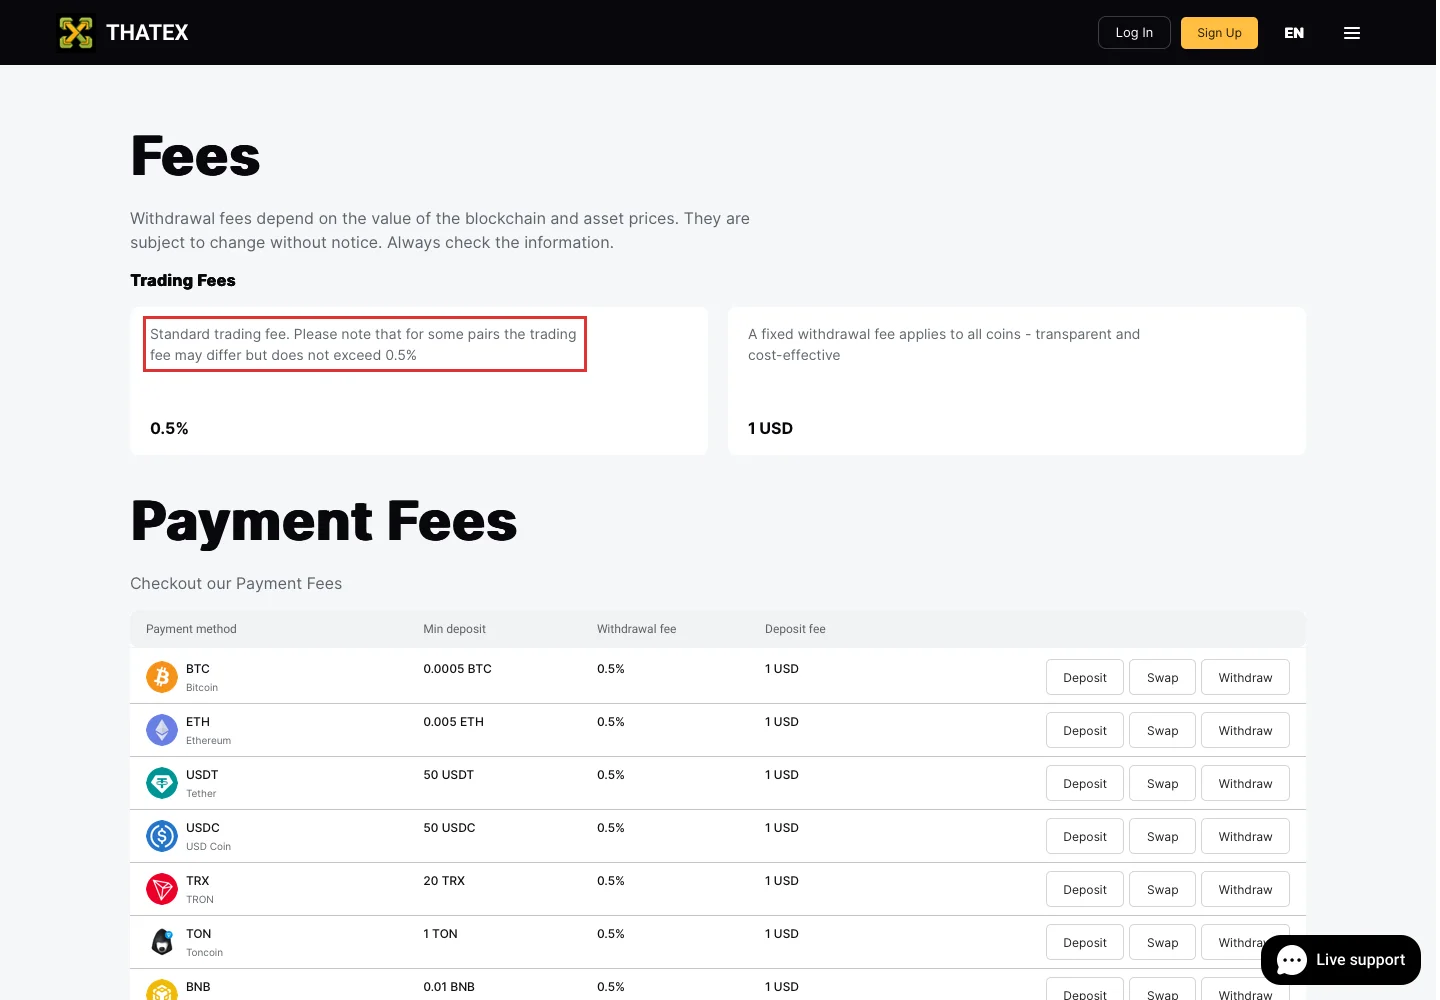Click Swap in the BTC row
Screen dimensions: 1440x1000
pos(1162,677)
